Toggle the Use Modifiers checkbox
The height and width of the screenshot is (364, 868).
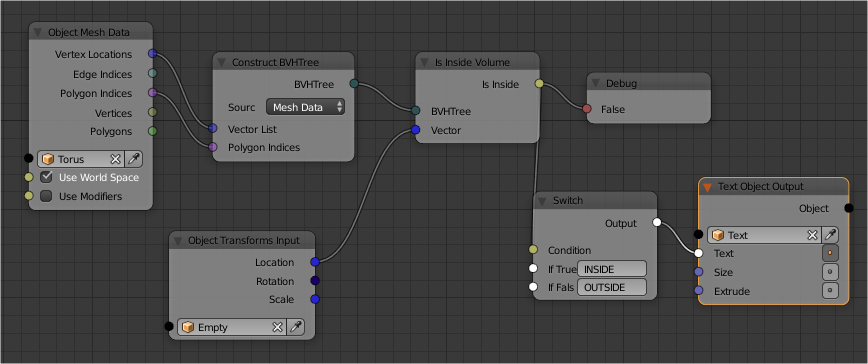pos(46,196)
